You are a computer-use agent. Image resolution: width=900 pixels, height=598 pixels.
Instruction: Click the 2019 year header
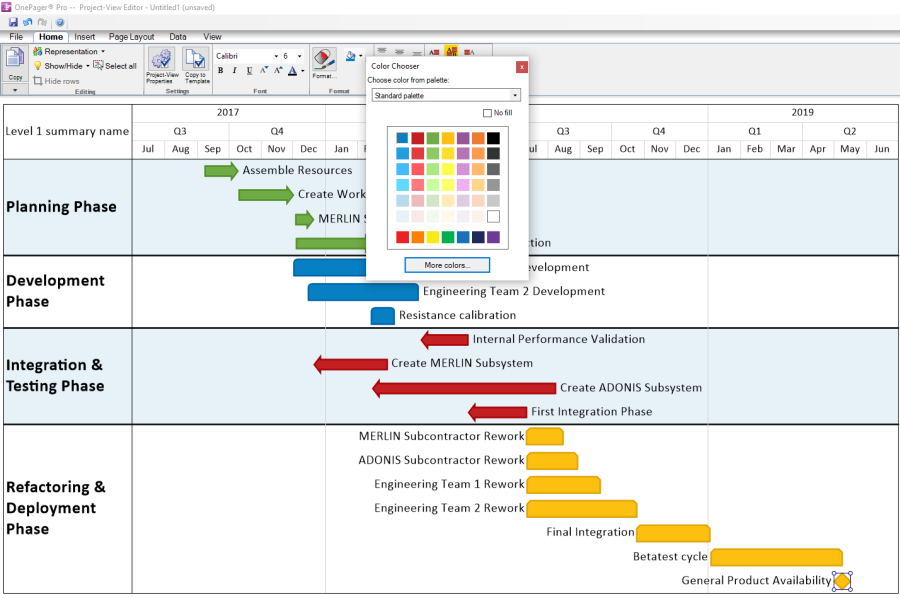pyautogui.click(x=802, y=112)
